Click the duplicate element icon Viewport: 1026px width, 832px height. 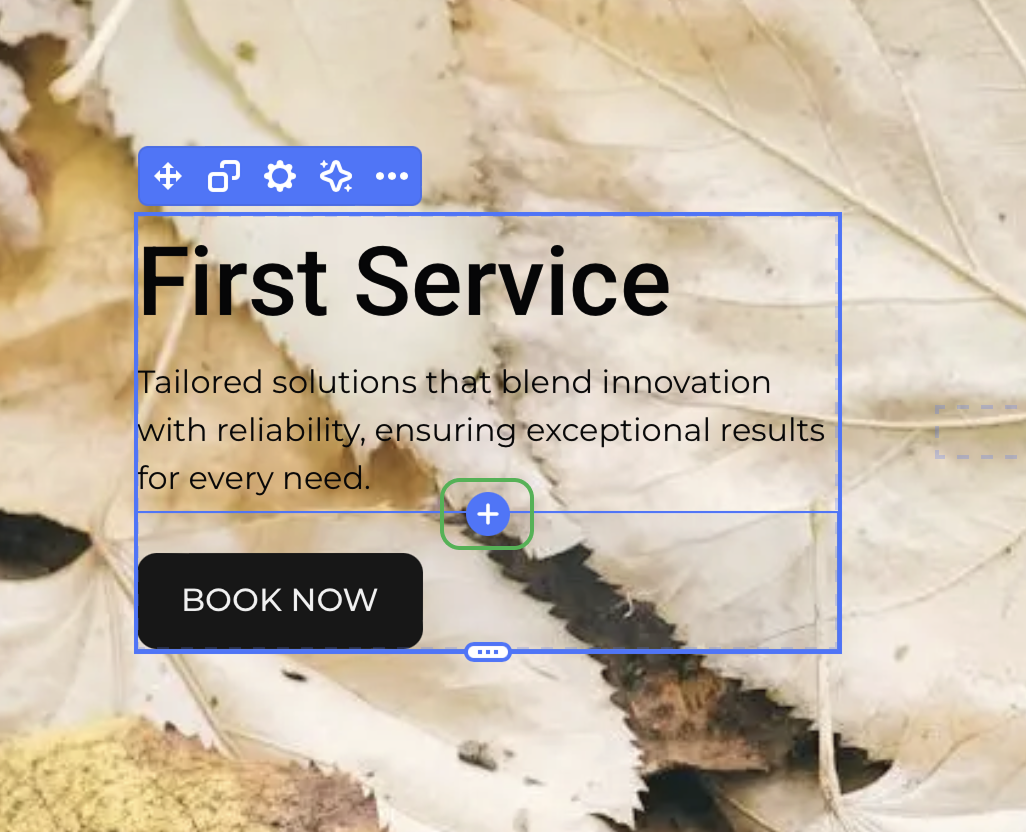[224, 176]
